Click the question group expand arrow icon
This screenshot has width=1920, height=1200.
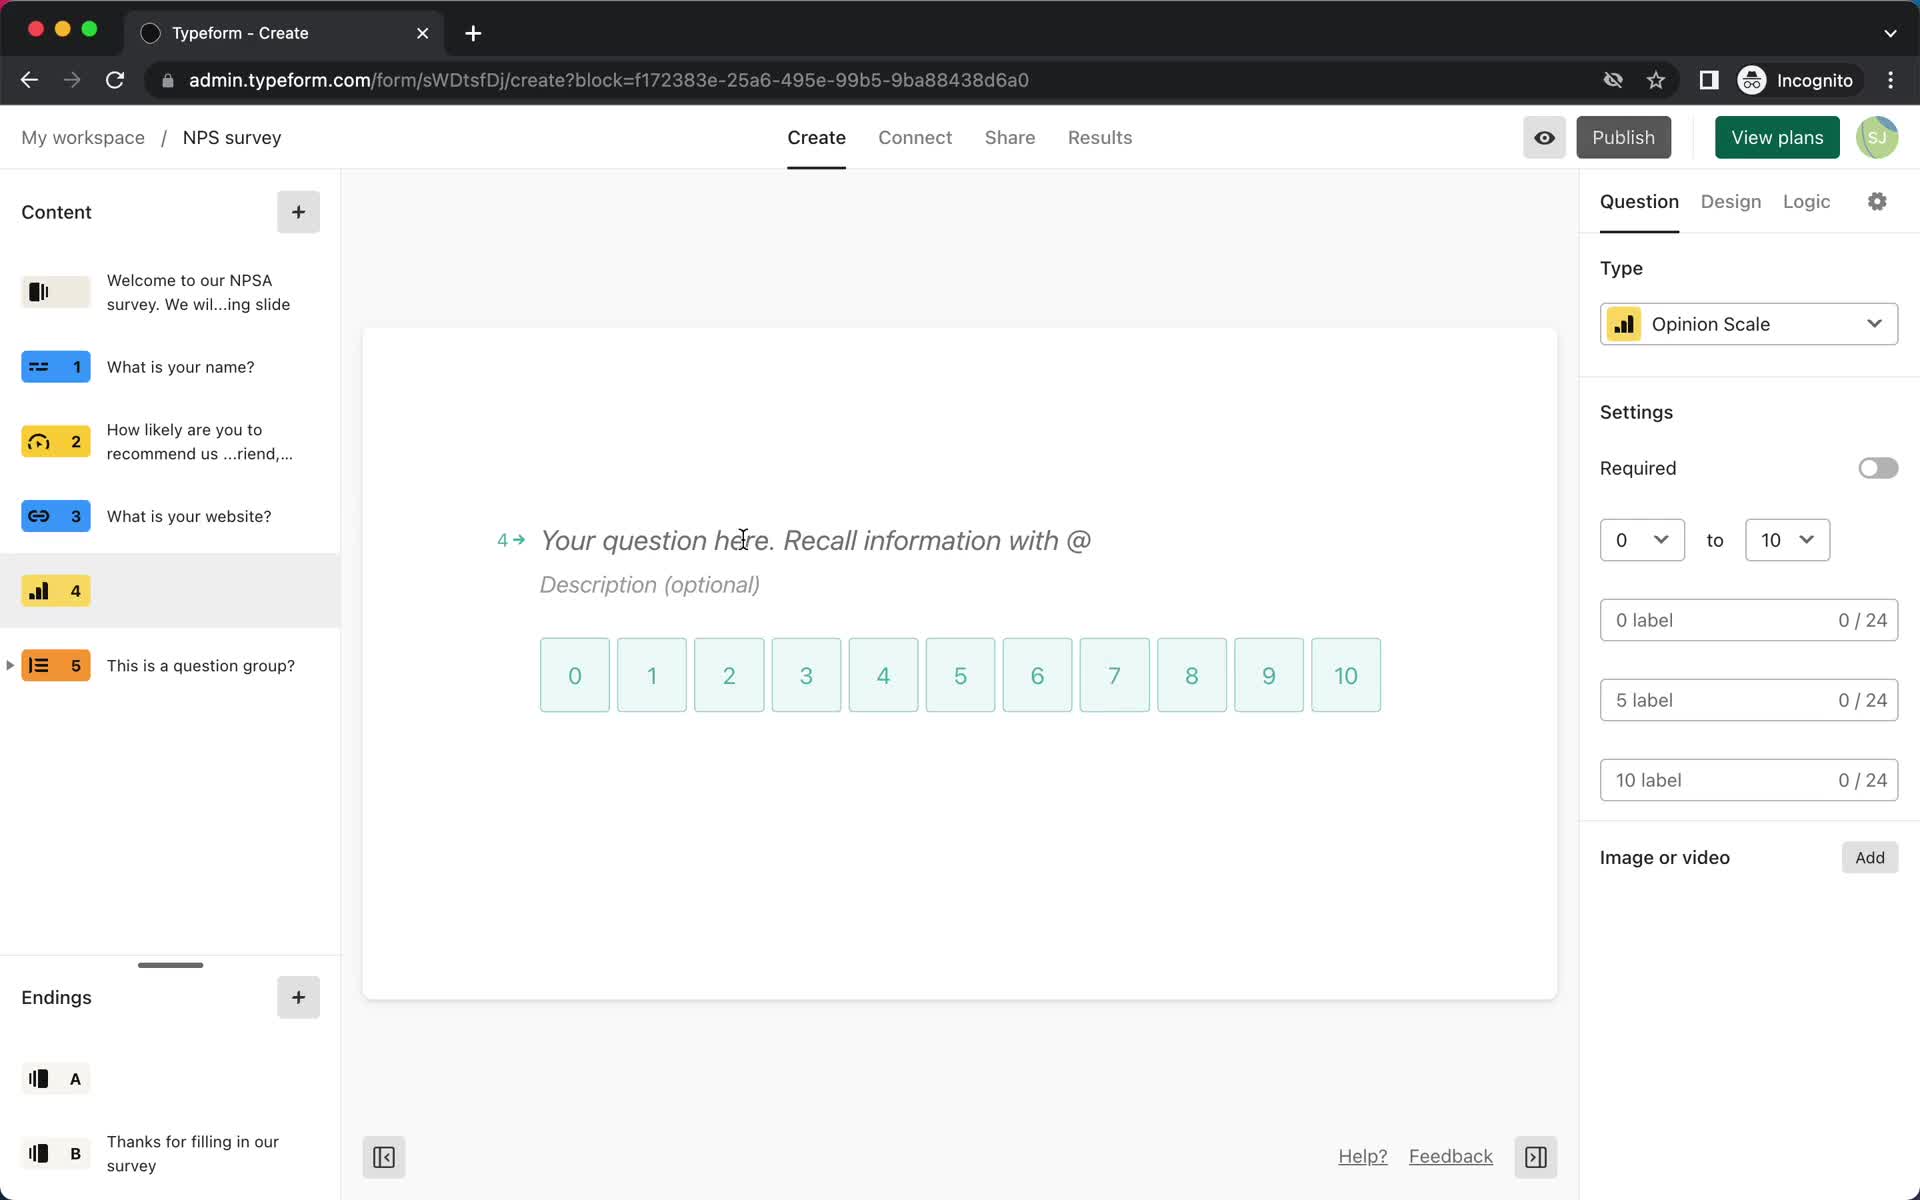pyautogui.click(x=11, y=665)
